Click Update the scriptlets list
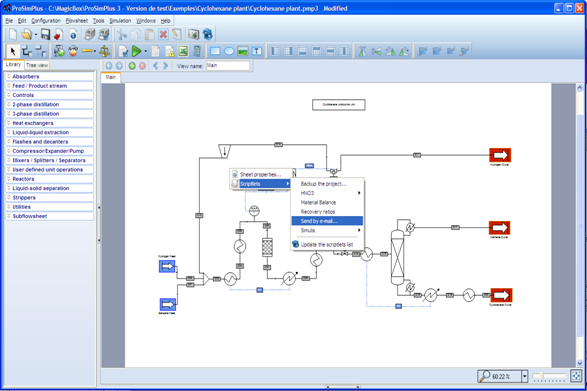 coord(327,245)
